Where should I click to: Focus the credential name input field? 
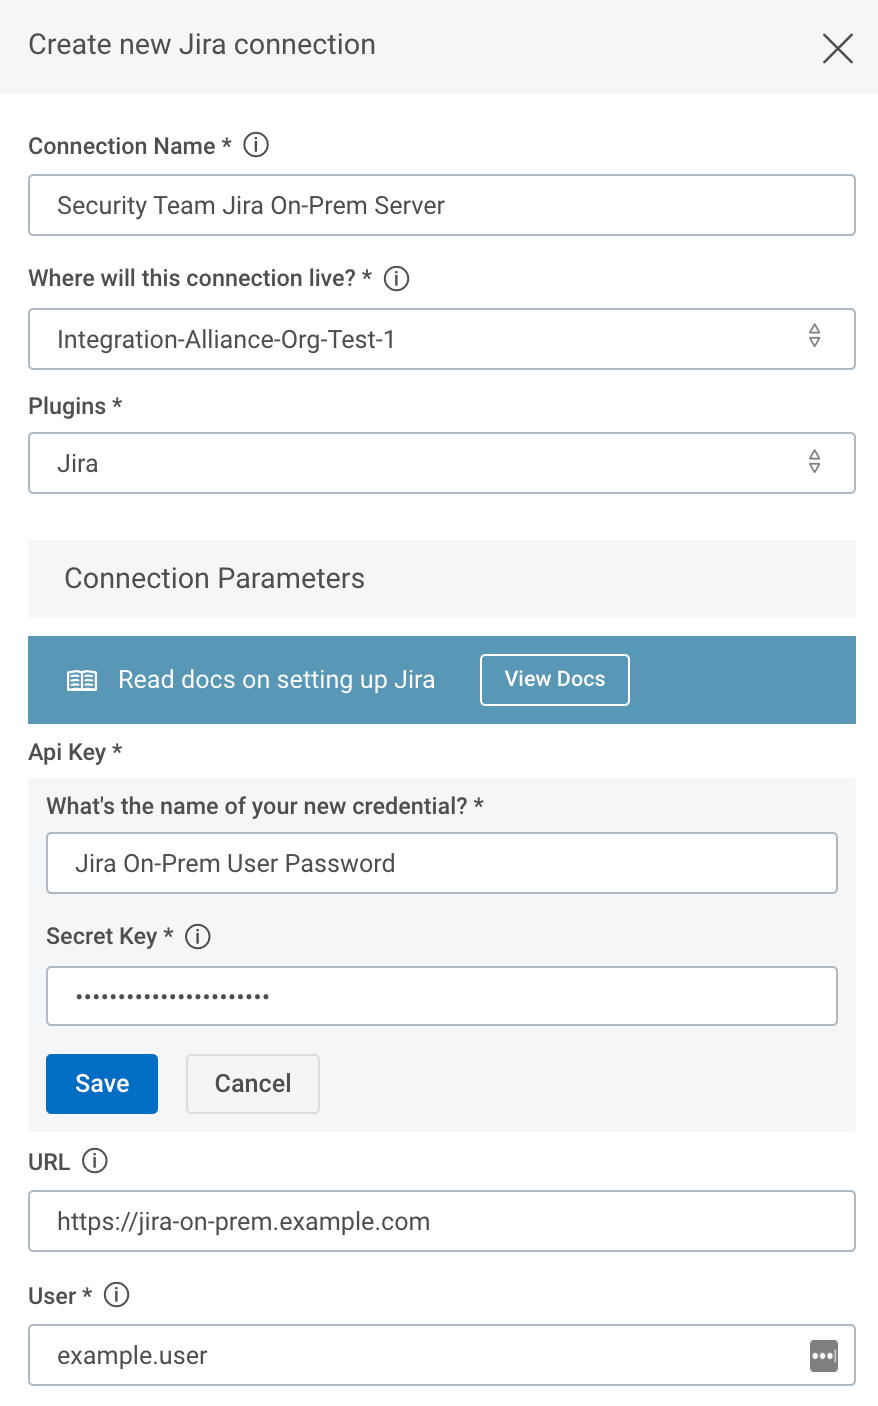point(441,863)
